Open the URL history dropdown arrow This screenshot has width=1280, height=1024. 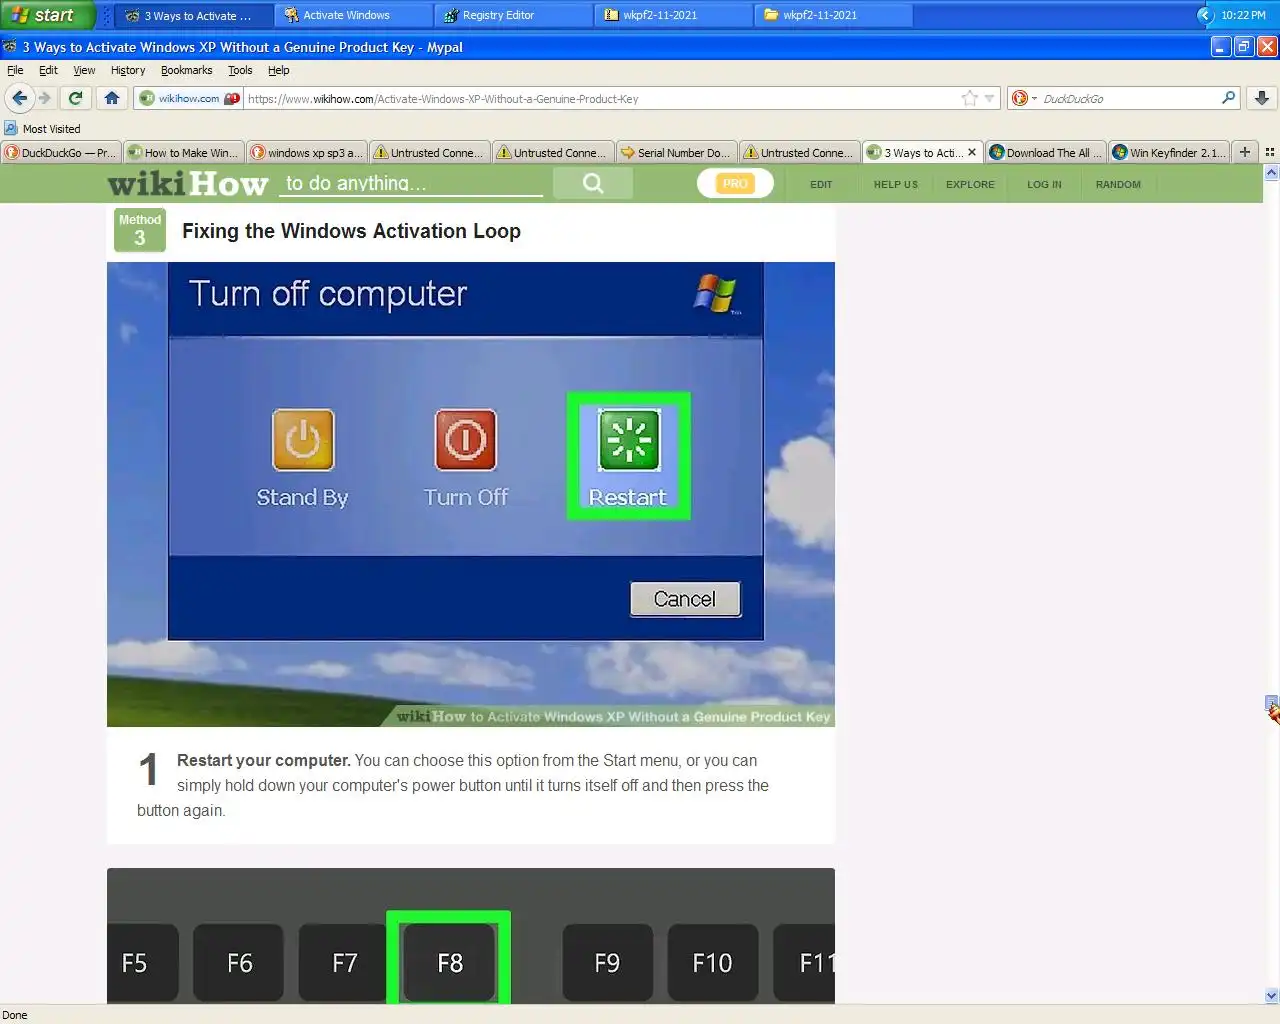pyautogui.click(x=990, y=98)
